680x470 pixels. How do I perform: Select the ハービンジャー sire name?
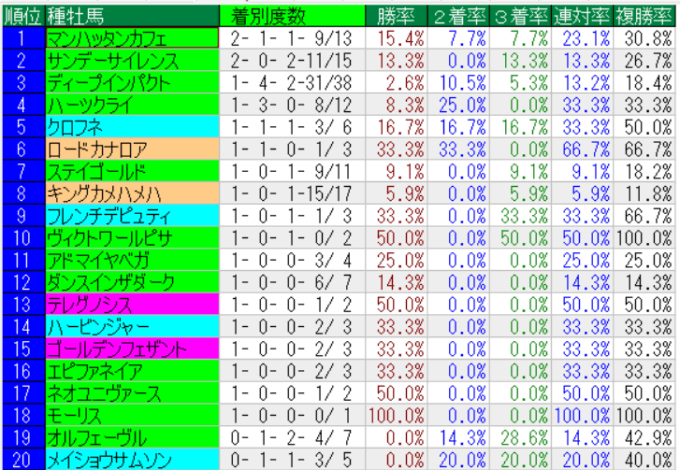[x=132, y=327]
